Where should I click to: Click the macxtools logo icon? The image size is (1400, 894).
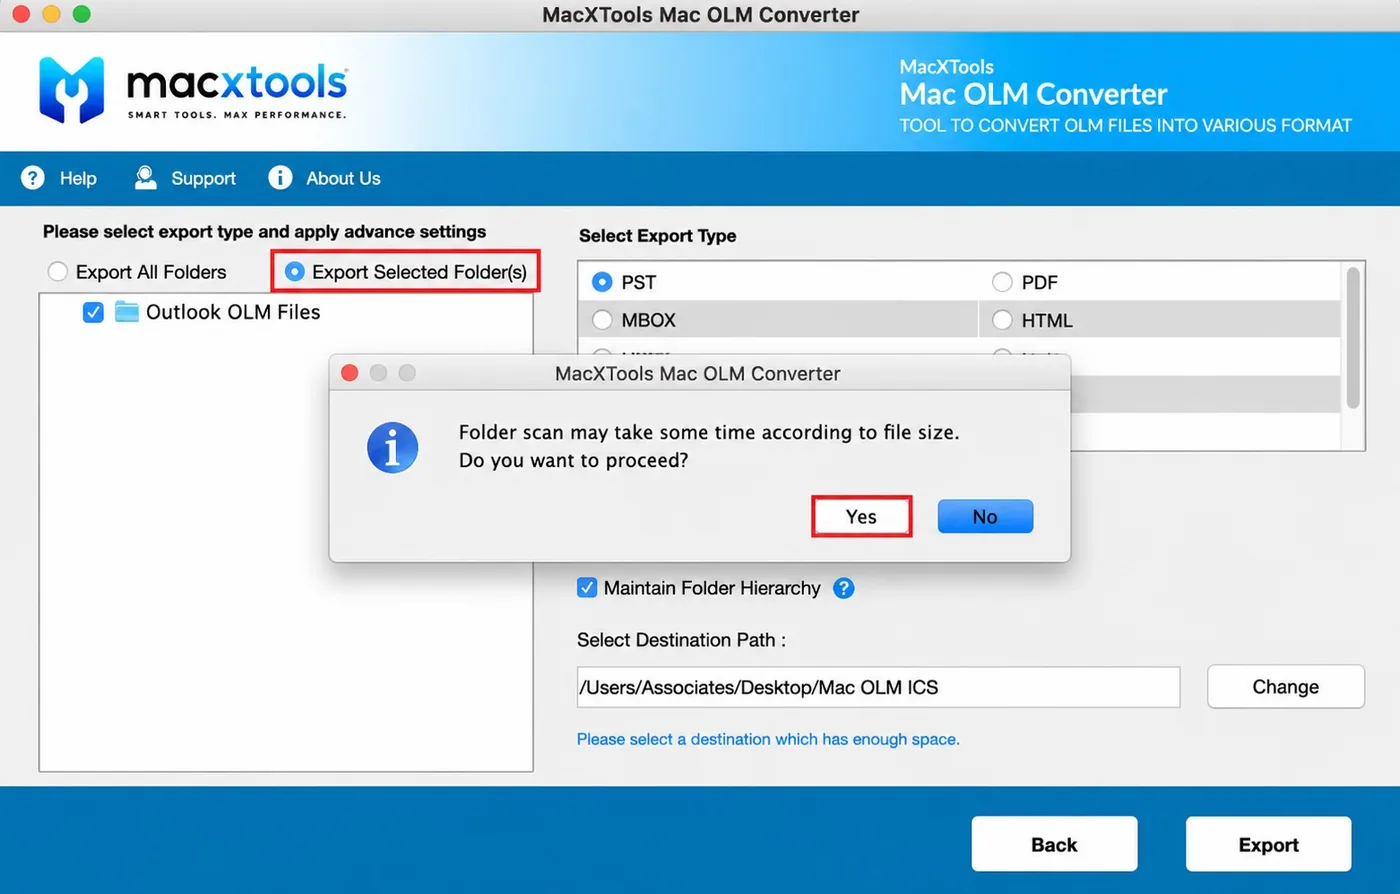click(71, 90)
